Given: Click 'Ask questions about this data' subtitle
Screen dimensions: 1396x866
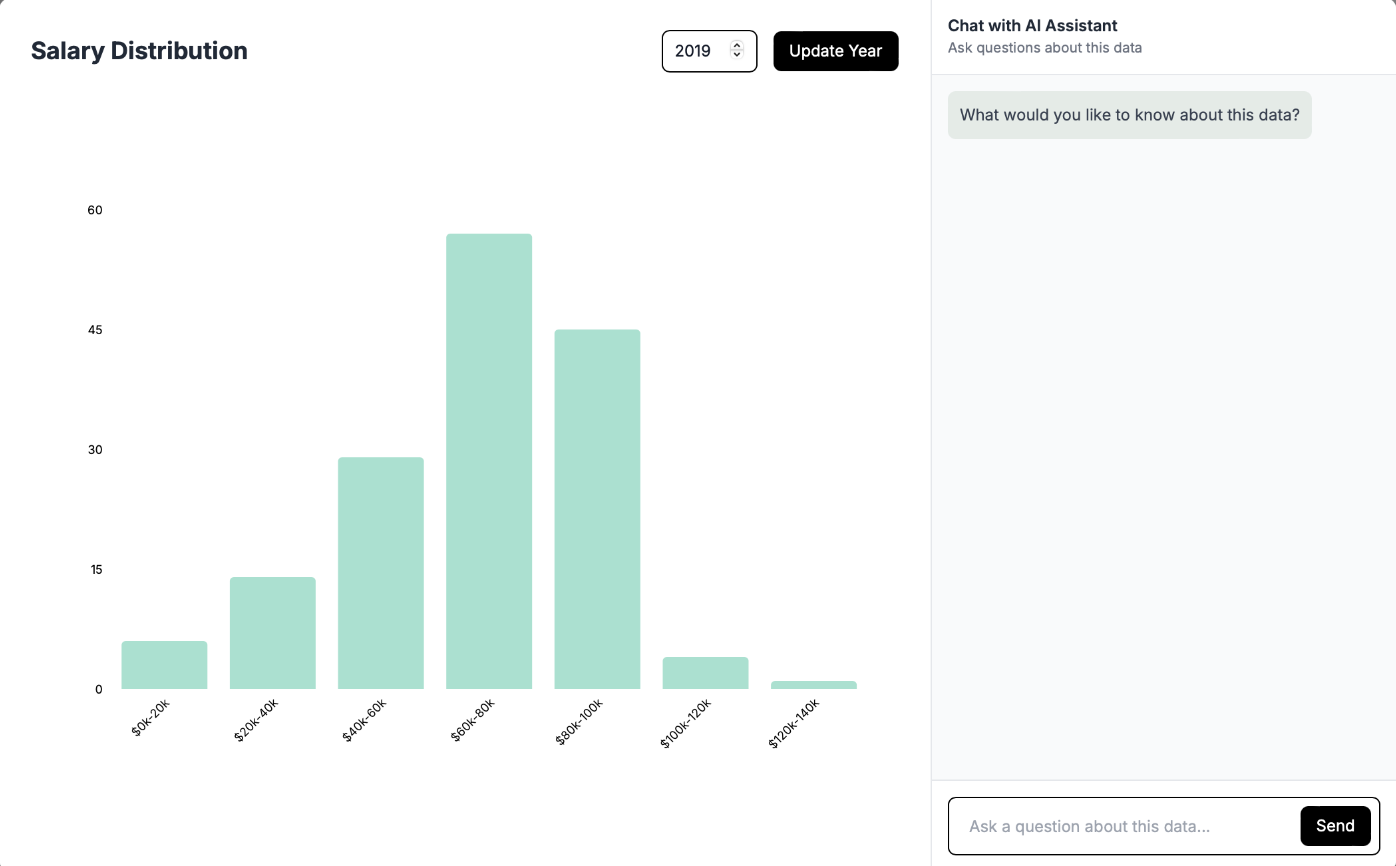Looking at the screenshot, I should (1045, 48).
